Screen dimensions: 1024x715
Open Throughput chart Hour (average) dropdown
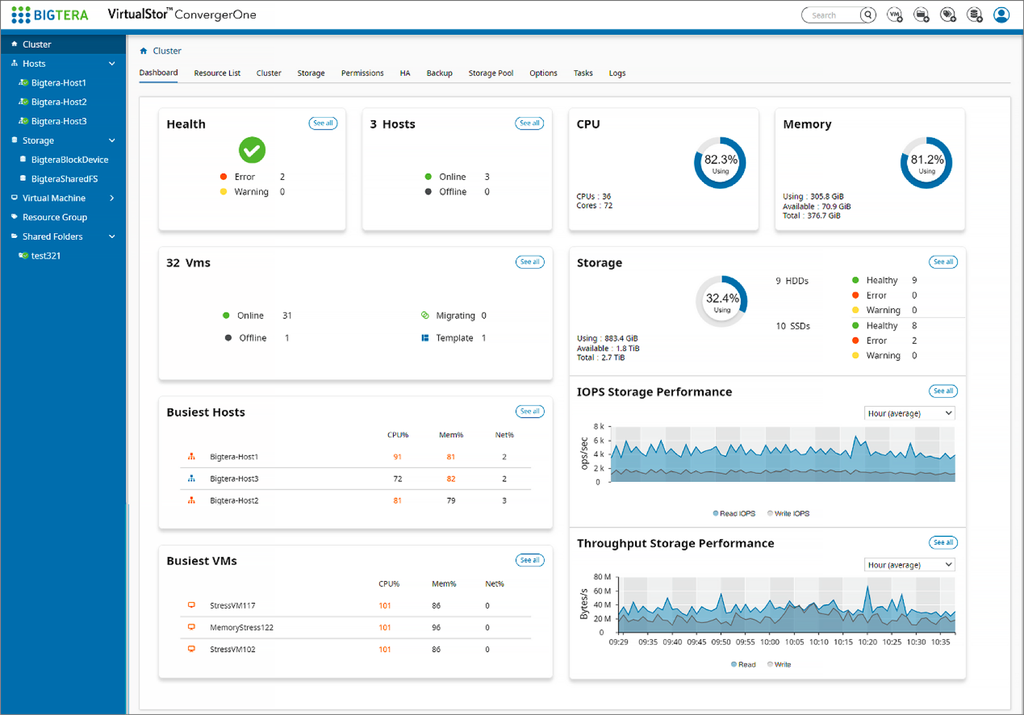coord(910,565)
